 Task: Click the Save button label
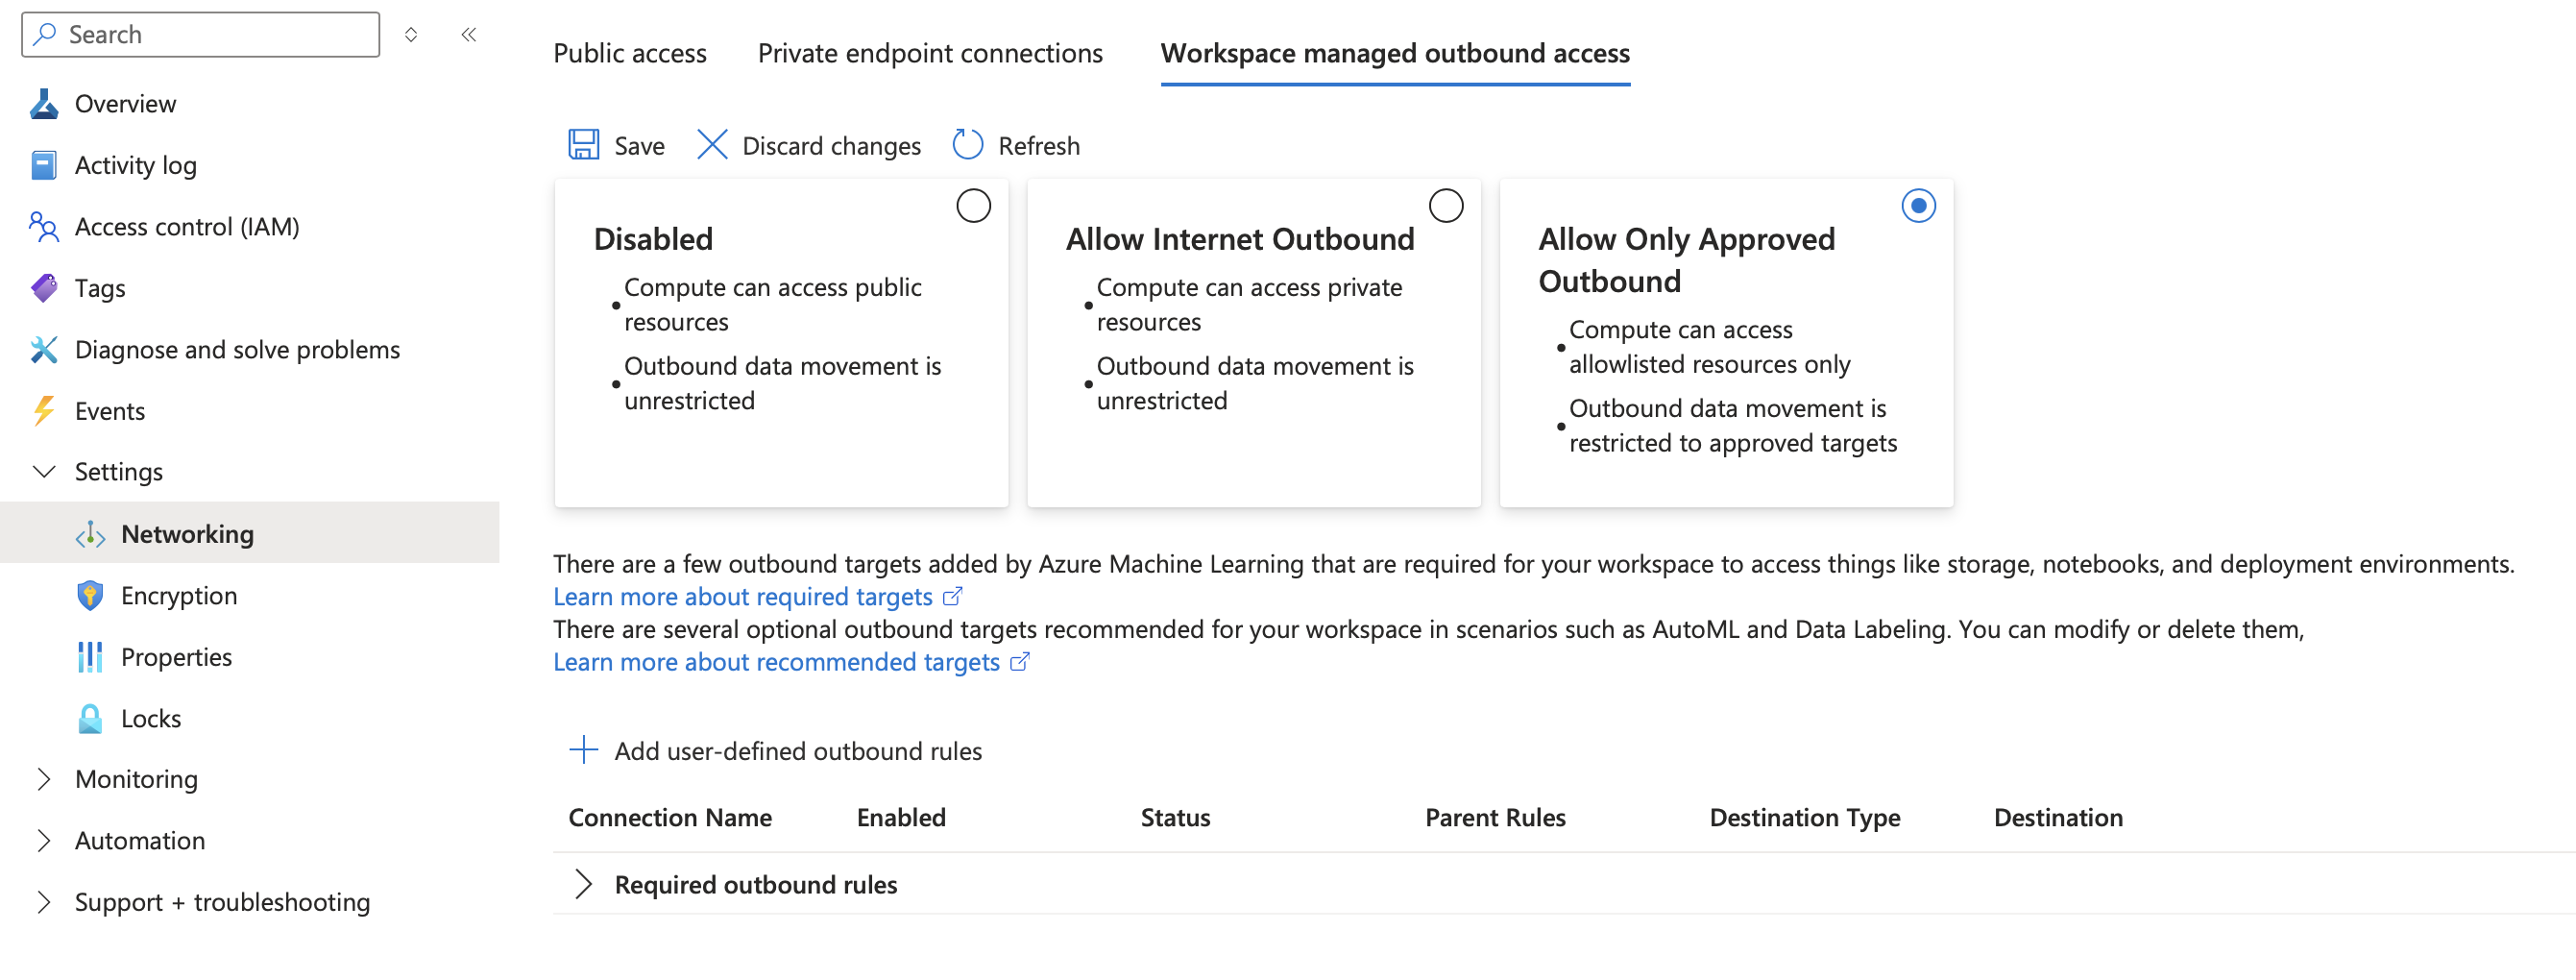pos(639,146)
